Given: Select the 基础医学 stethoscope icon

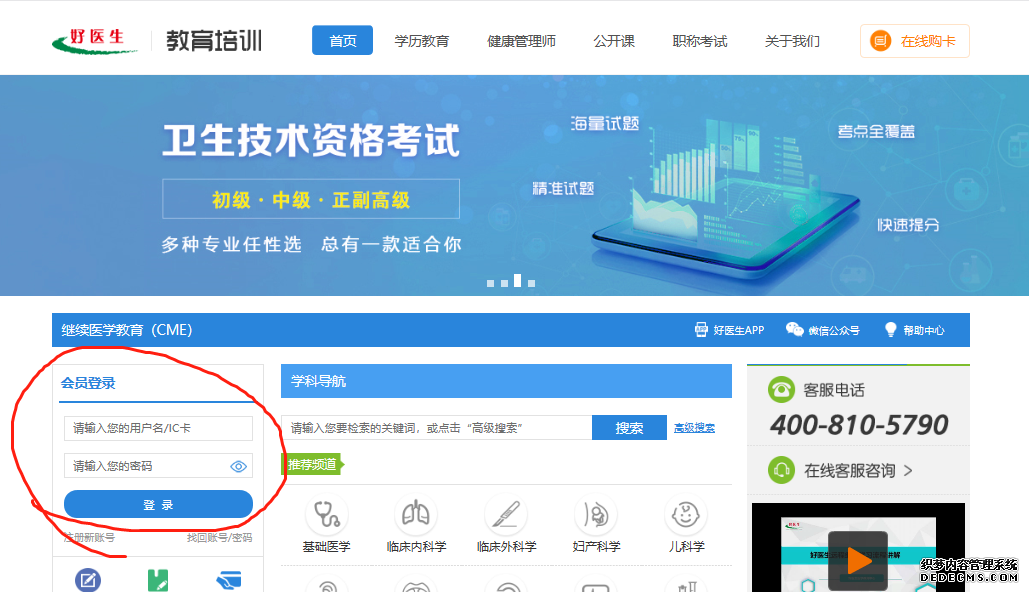Looking at the screenshot, I should (x=326, y=514).
